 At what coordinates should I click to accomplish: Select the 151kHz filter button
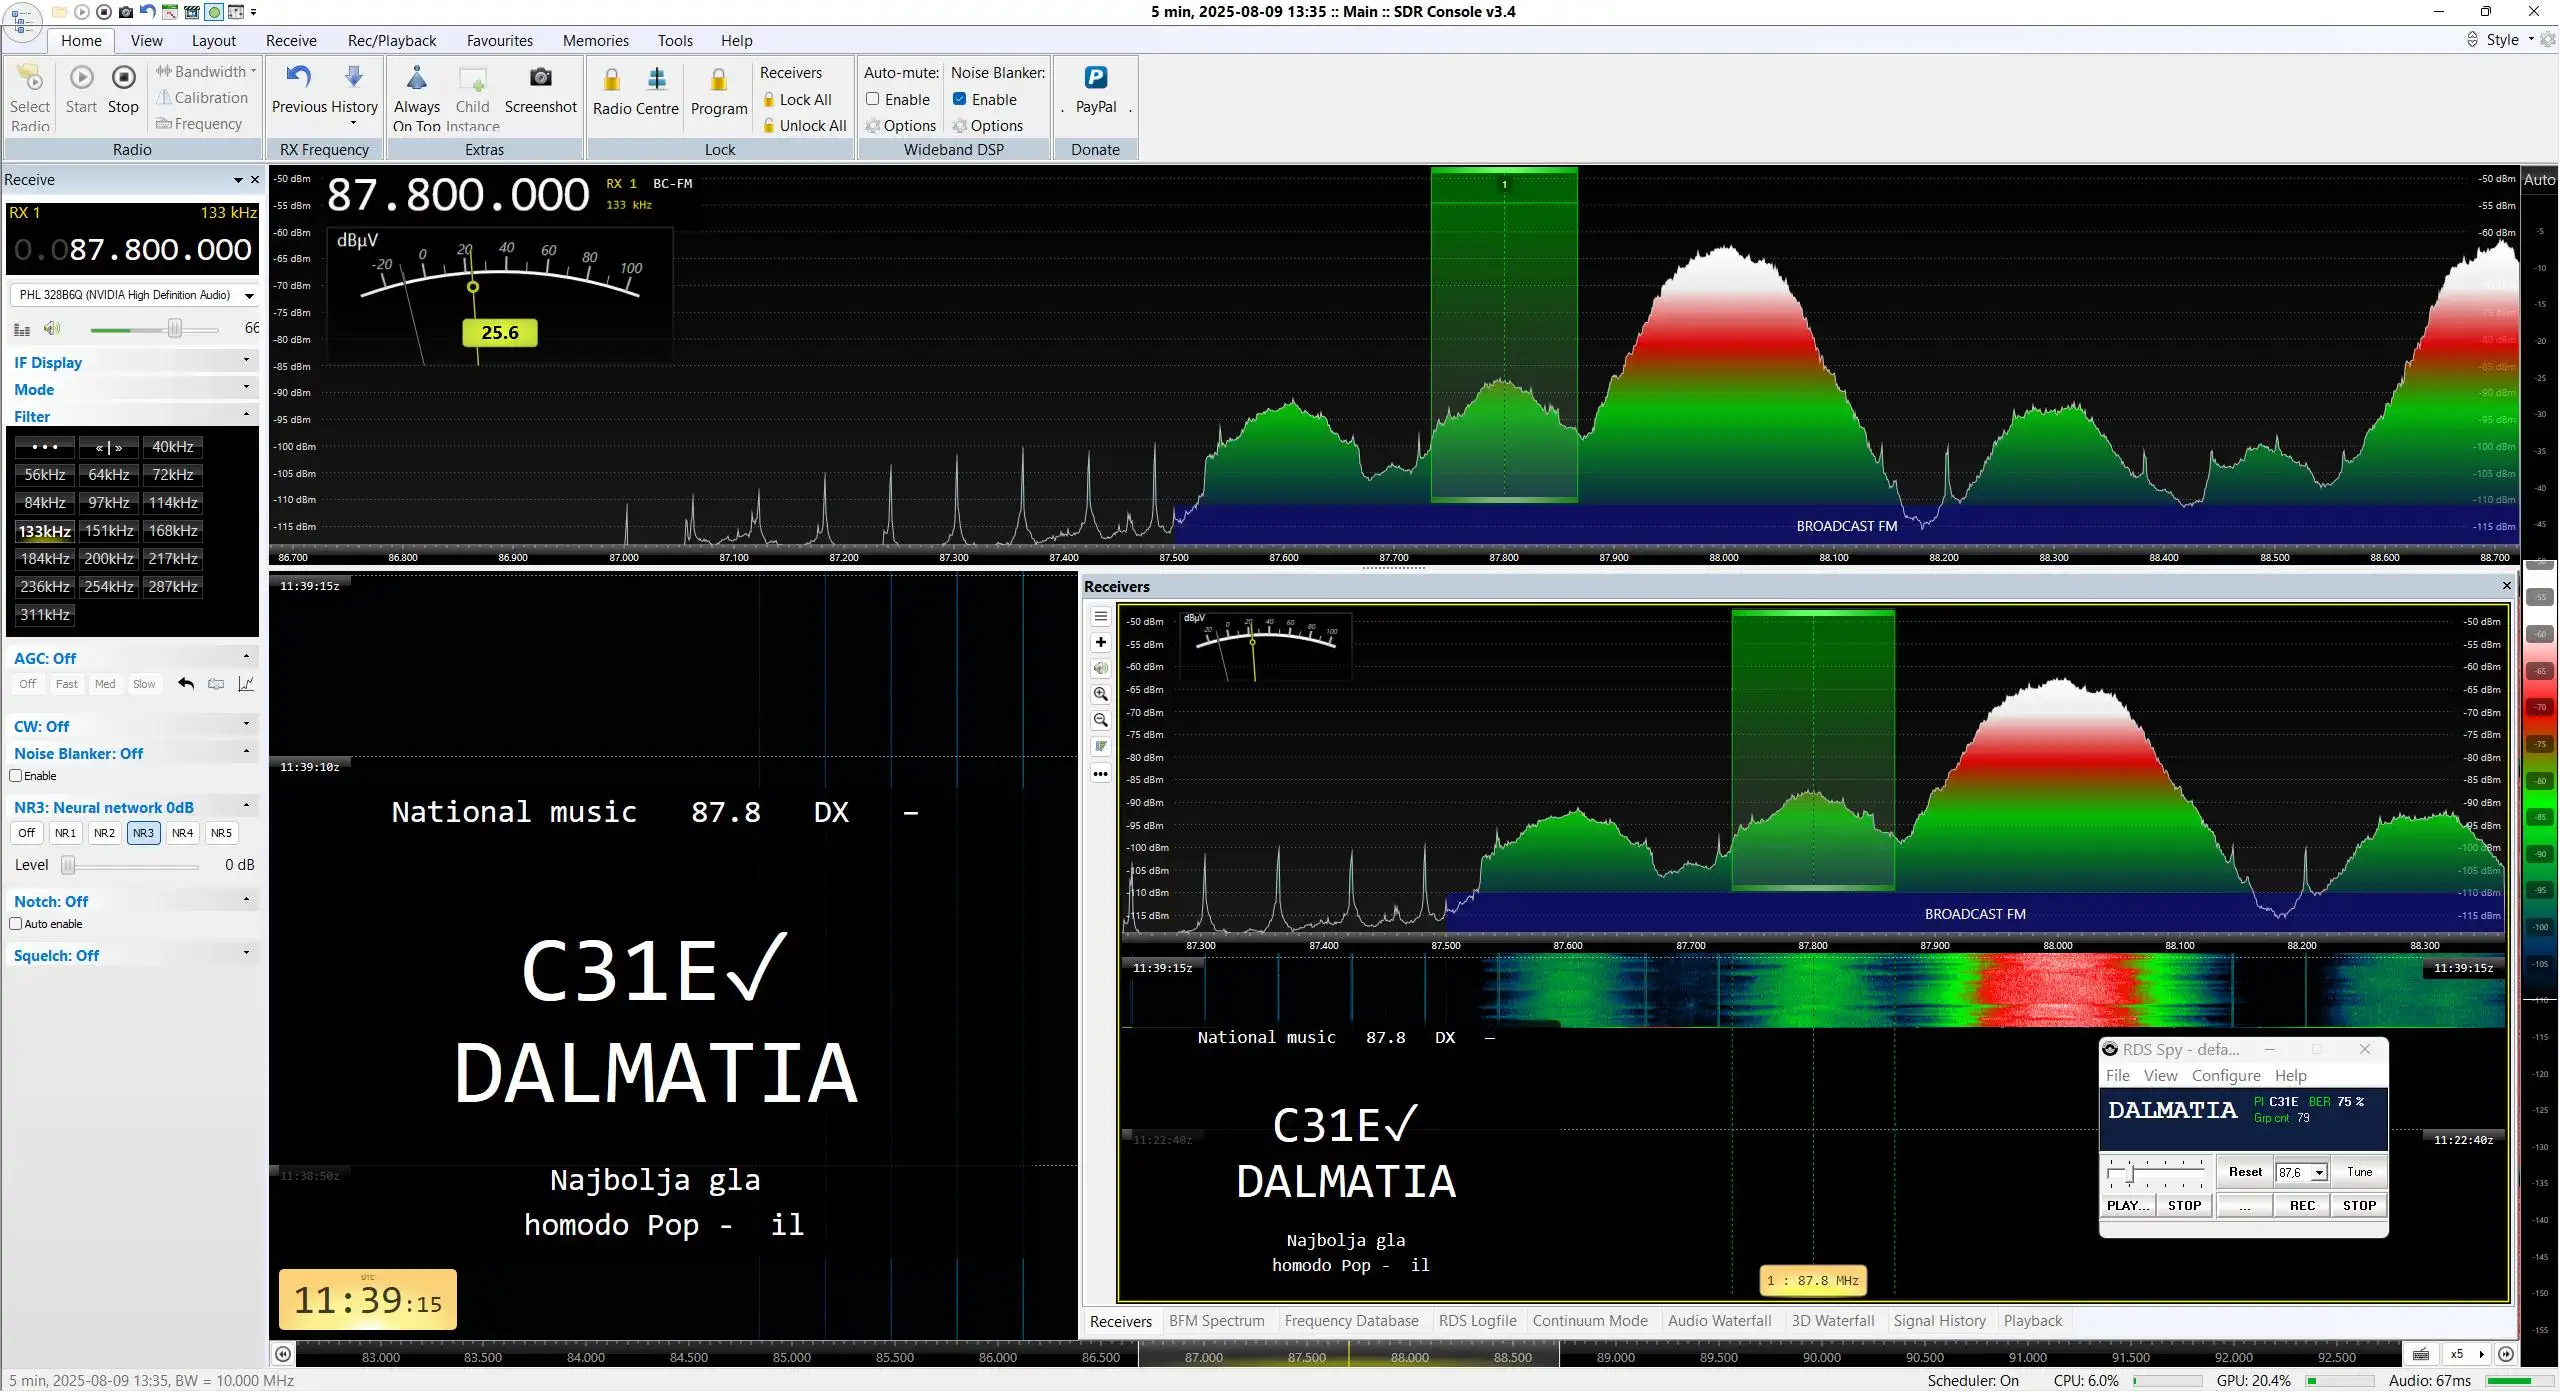[109, 531]
